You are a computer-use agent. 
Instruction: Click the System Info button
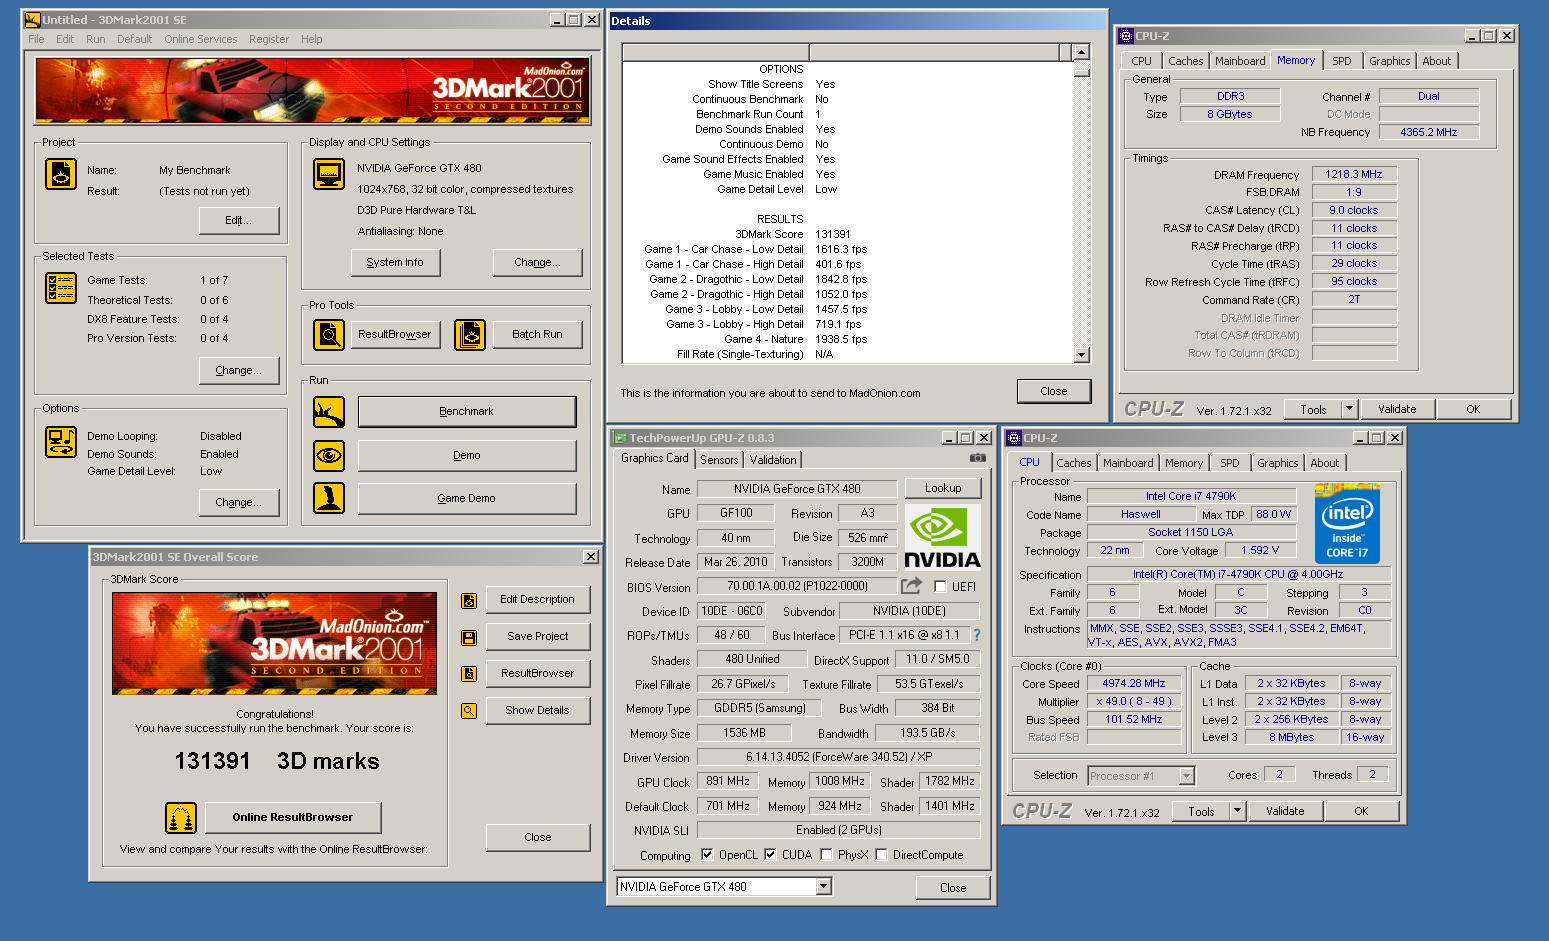pos(395,263)
